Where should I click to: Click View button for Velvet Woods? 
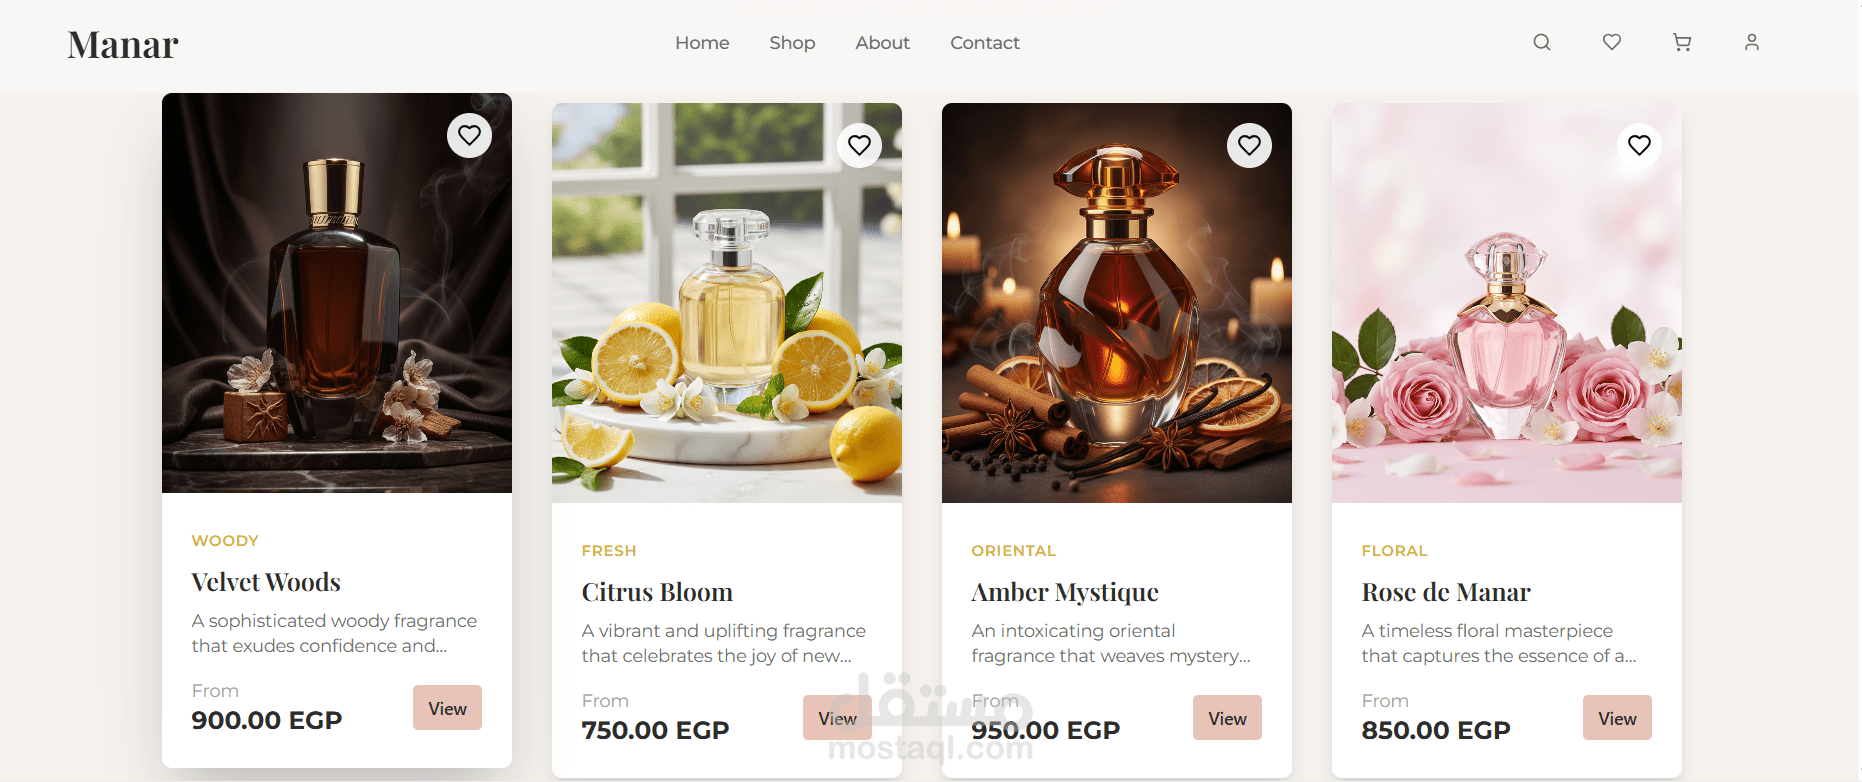[x=447, y=708]
